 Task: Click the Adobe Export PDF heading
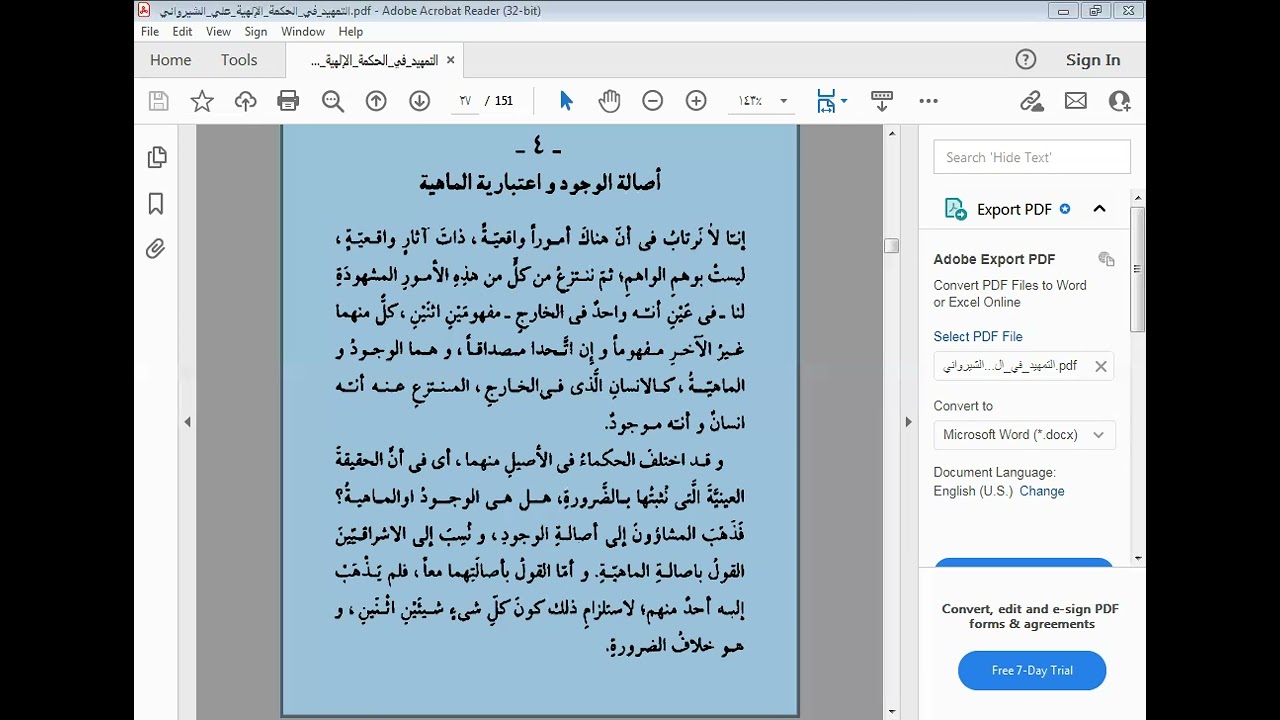tap(994, 259)
